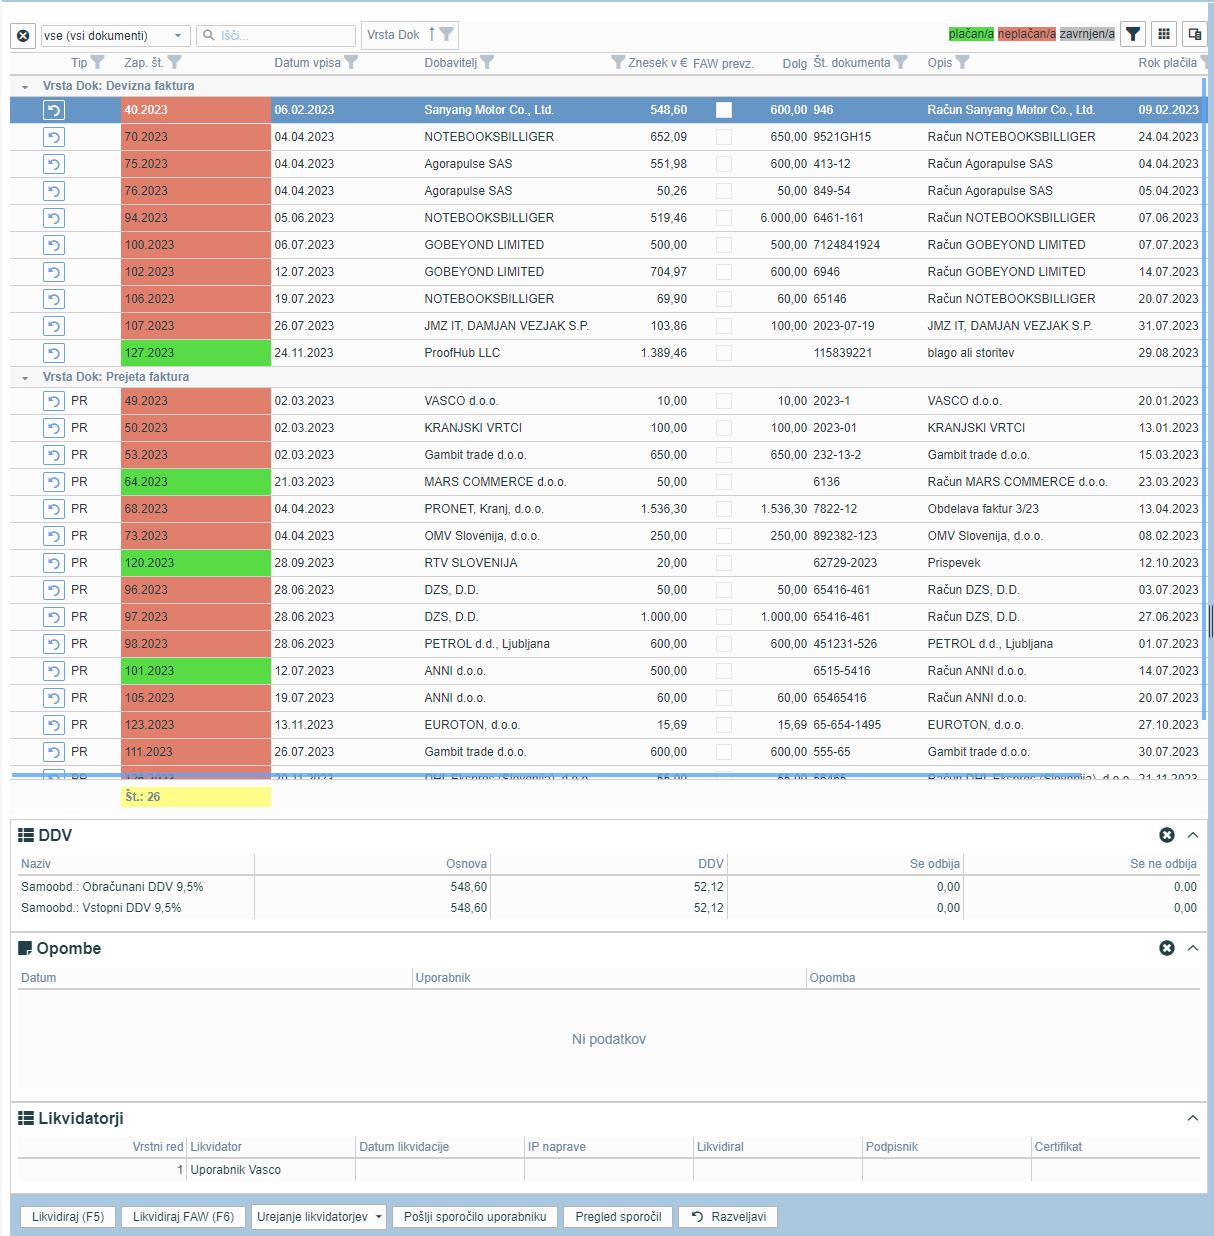Image resolution: width=1214 pixels, height=1236 pixels.
Task: Tick FAW checkbox for VASCO d.o.o. row
Action: 724,401
